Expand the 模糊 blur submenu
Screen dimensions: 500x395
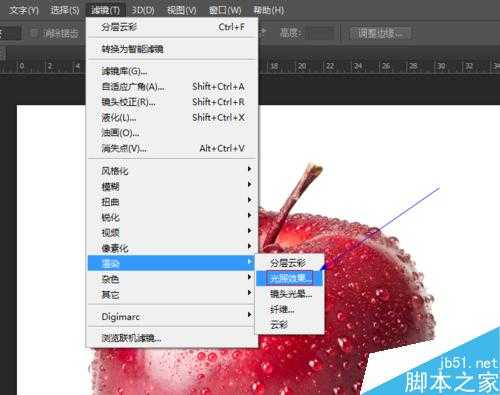pyautogui.click(x=172, y=186)
